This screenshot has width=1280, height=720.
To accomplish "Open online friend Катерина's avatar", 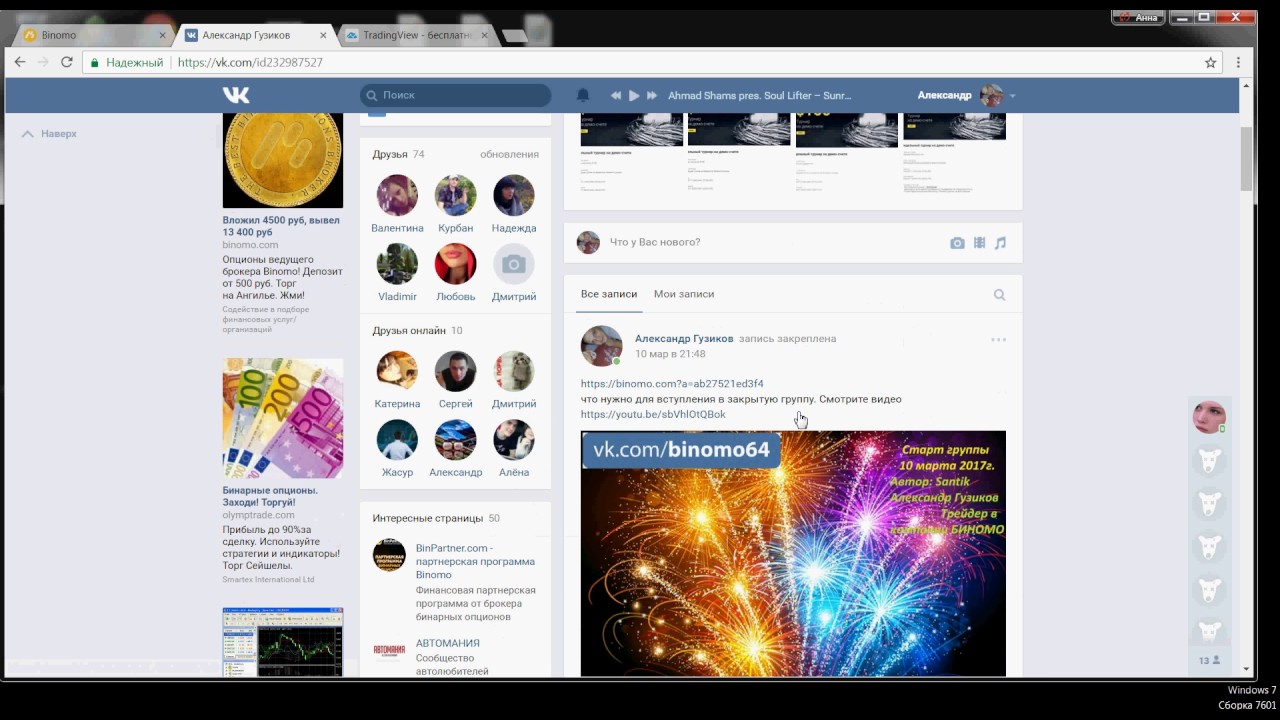I will click(397, 371).
